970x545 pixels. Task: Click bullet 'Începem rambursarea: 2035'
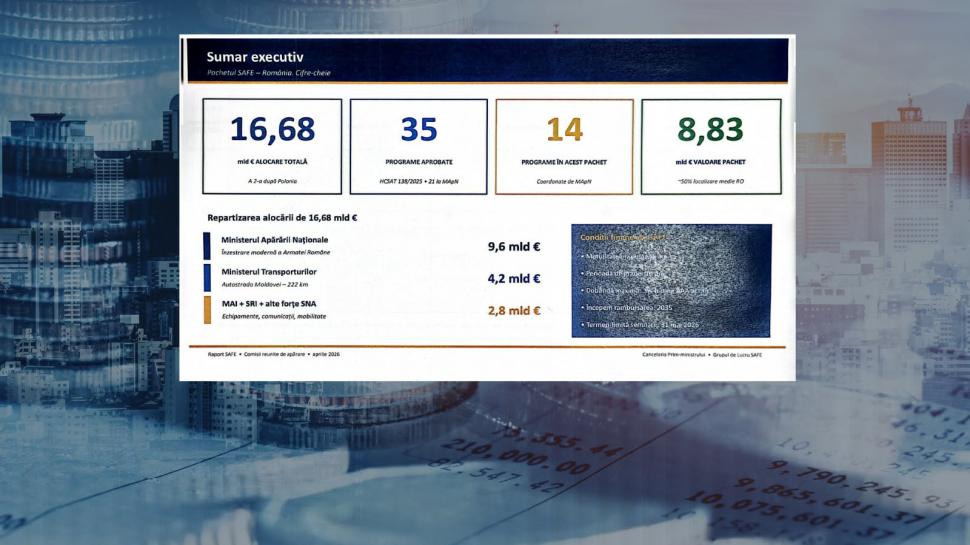tap(626, 307)
